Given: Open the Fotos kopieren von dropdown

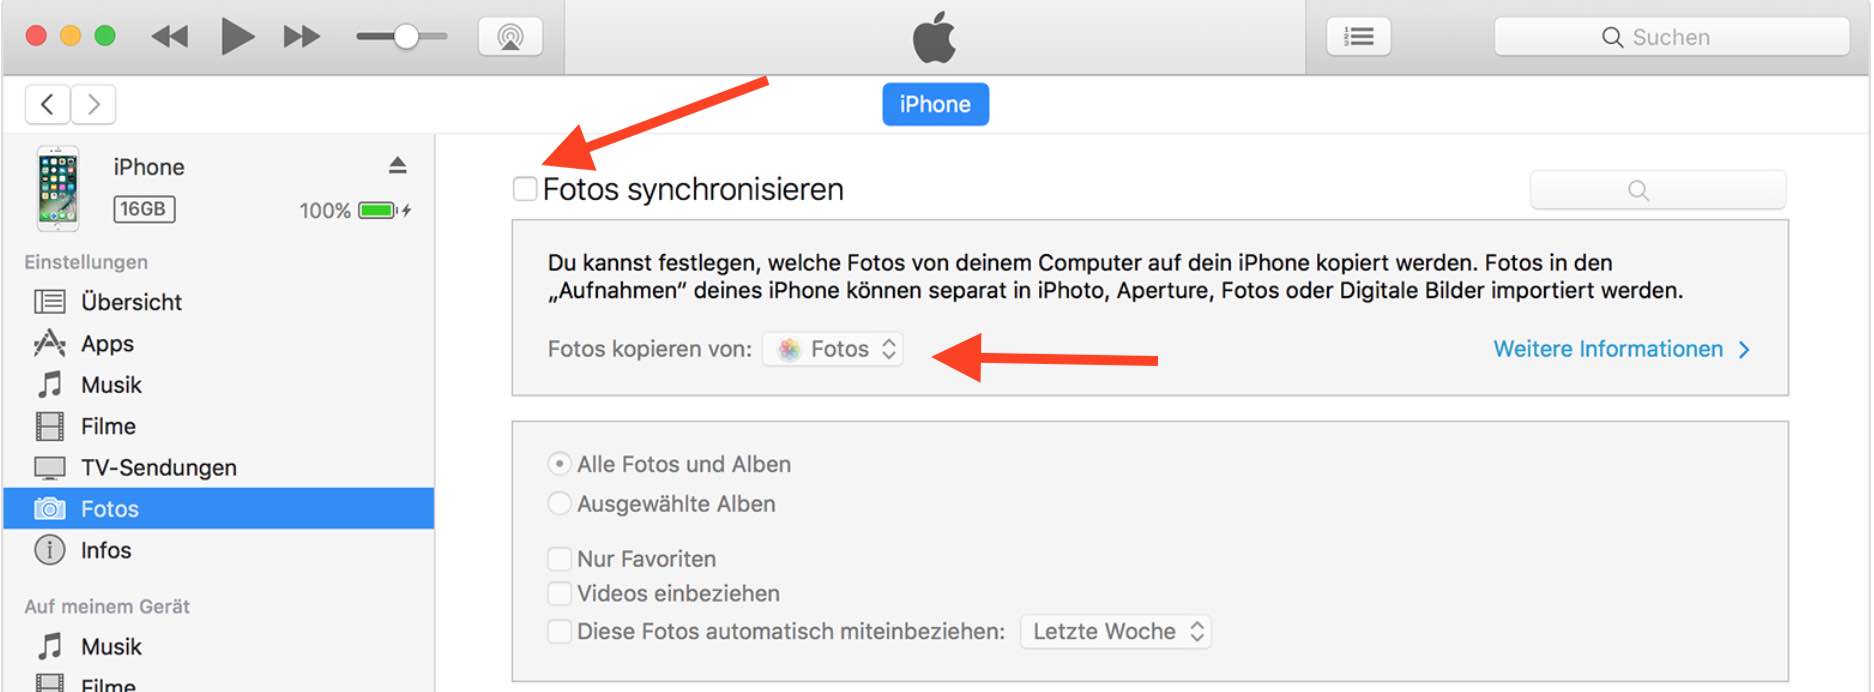Looking at the screenshot, I should coord(833,349).
